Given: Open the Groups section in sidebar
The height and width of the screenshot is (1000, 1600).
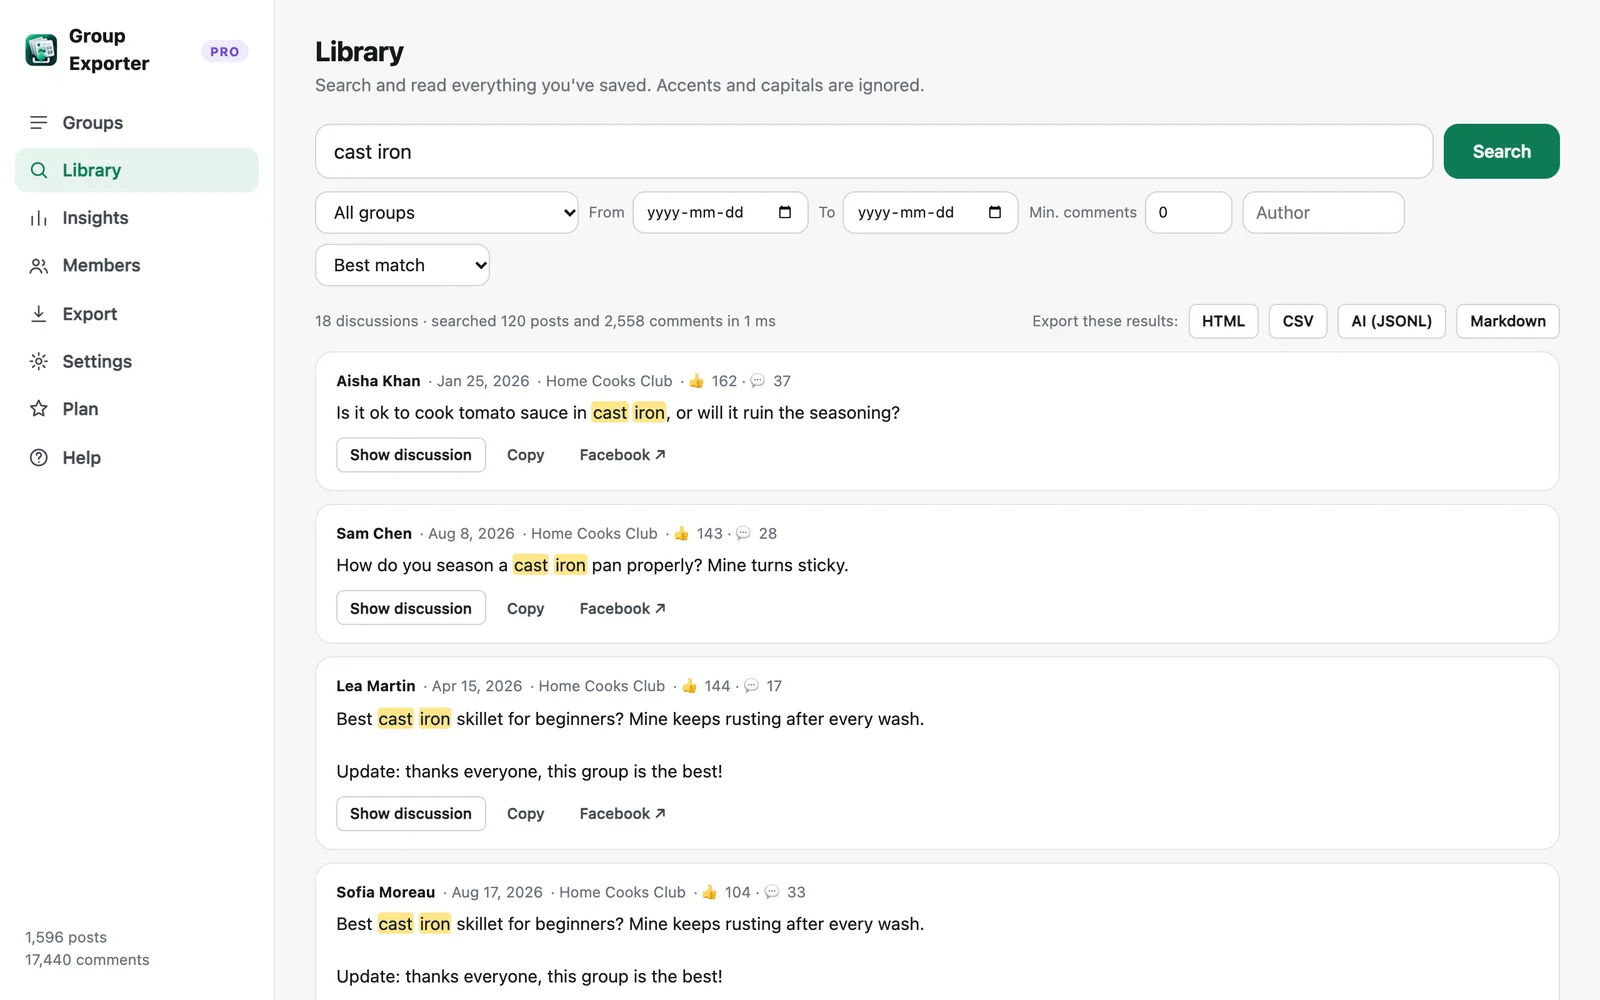Looking at the screenshot, I should [x=137, y=122].
